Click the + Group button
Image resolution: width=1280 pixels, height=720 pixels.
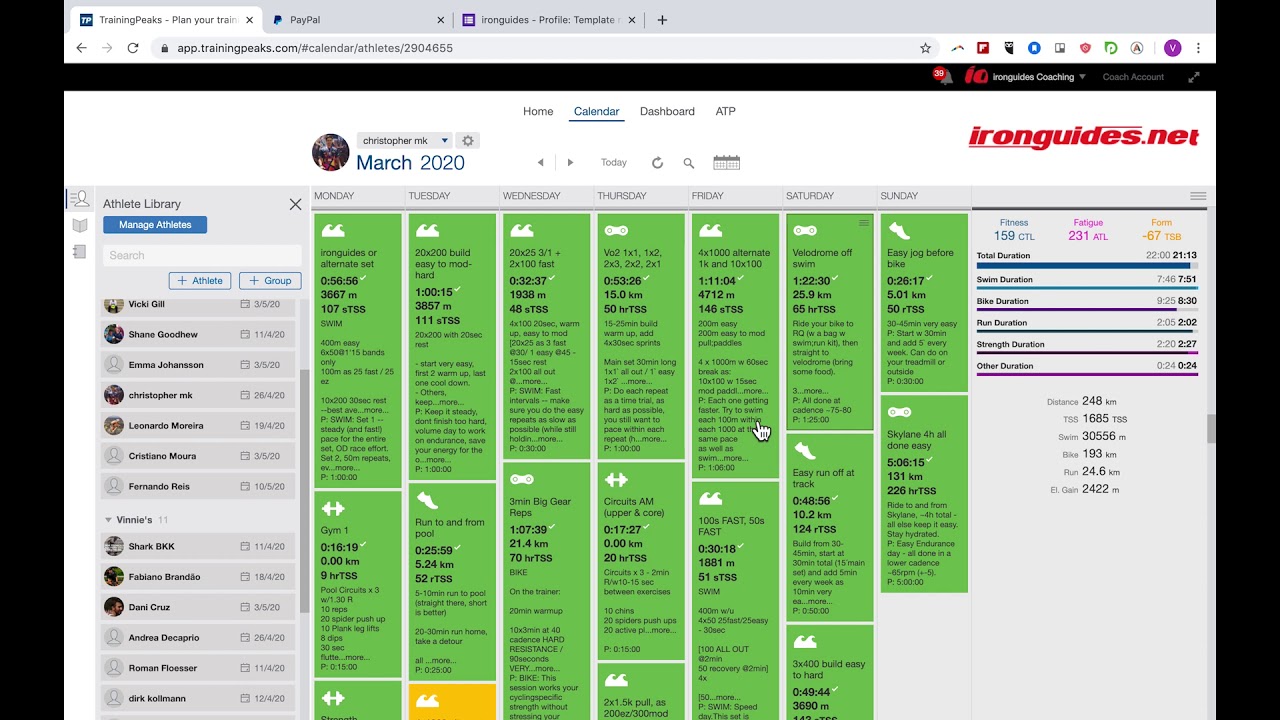270,280
